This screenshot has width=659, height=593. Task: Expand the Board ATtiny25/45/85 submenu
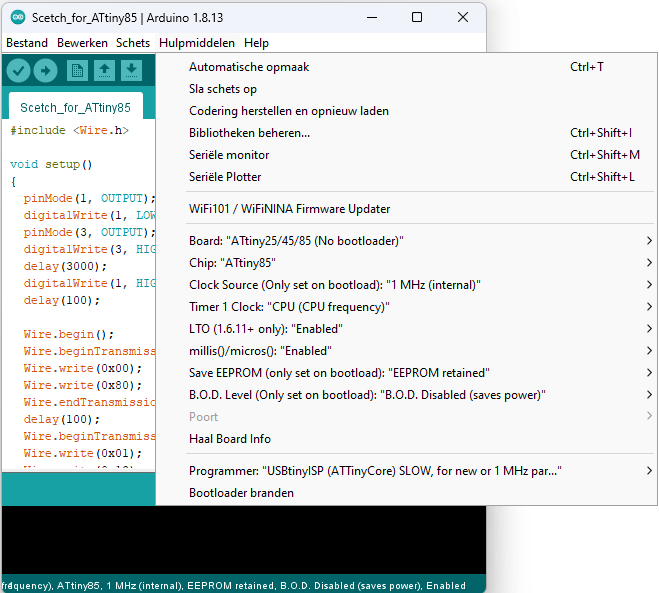(x=406, y=241)
